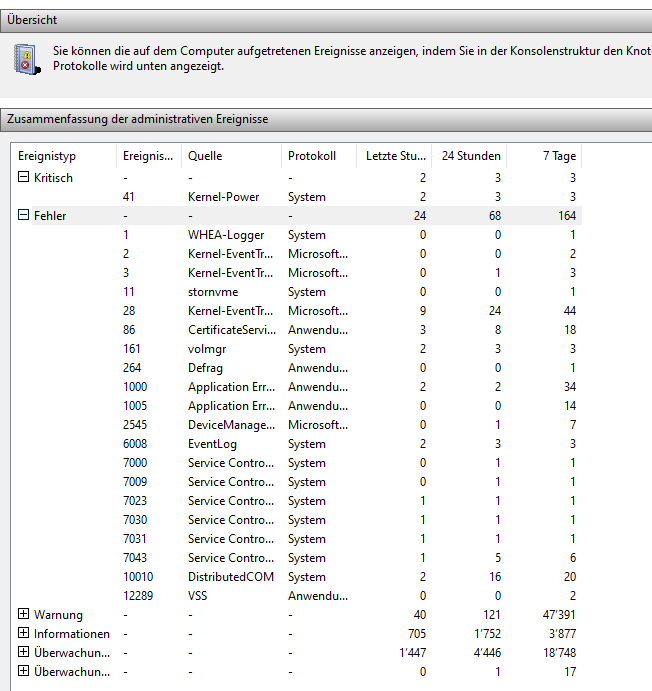
Task: Click event ID 12289 cell
Action: (138, 595)
